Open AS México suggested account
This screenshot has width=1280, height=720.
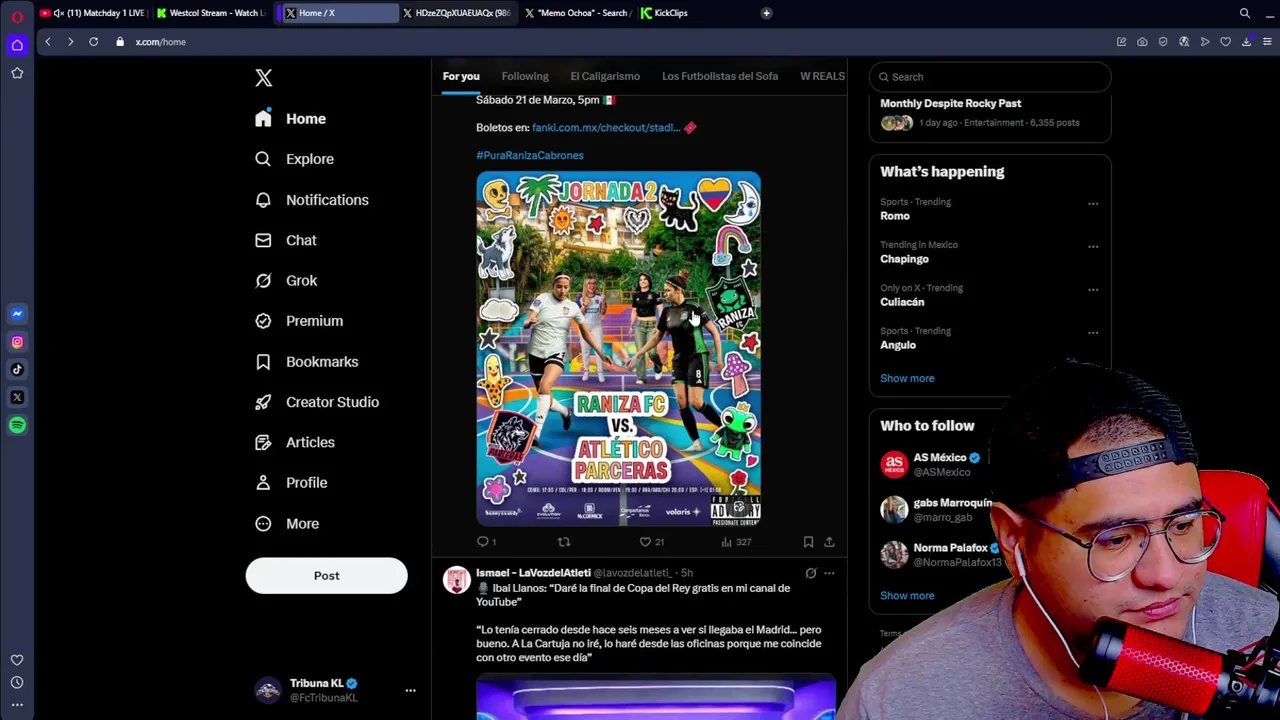[940, 465]
